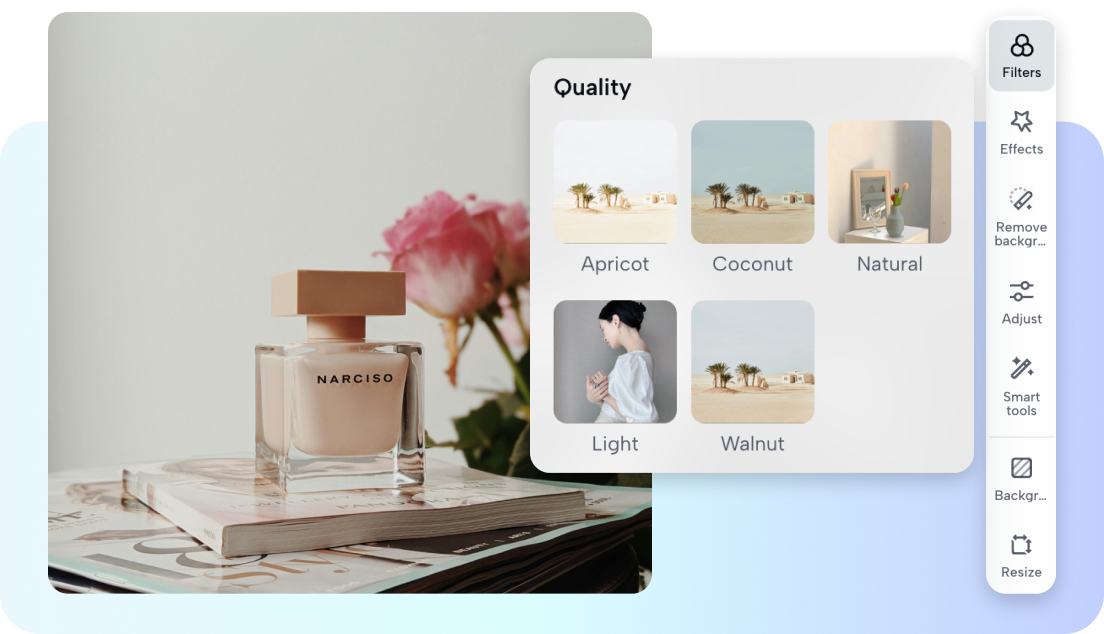The height and width of the screenshot is (634, 1104).
Task: Apply the Apricot filter thumbnail
Action: pos(615,182)
